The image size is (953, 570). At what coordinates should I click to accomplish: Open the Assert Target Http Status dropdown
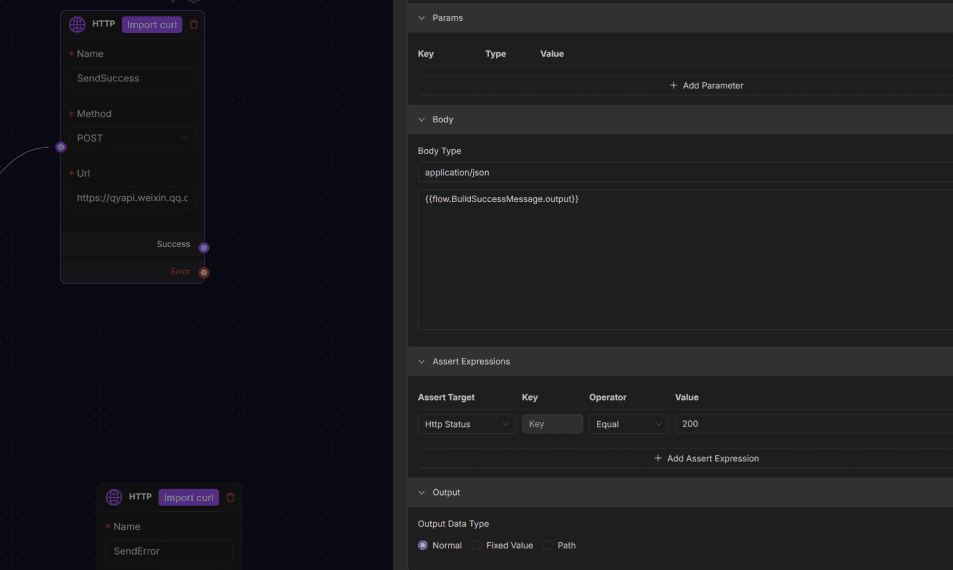coord(466,424)
